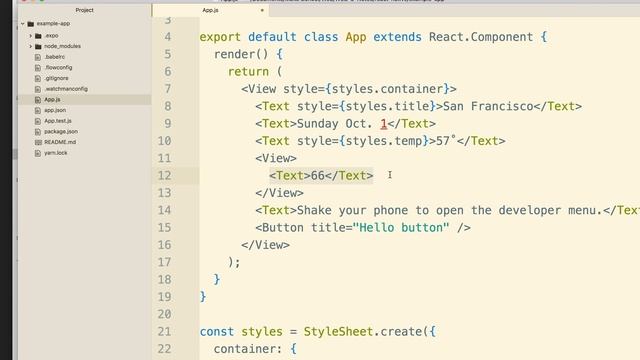Viewport: 640px width, 360px height.
Task: Click the 'return' keyword on line 6
Action: [248, 72]
